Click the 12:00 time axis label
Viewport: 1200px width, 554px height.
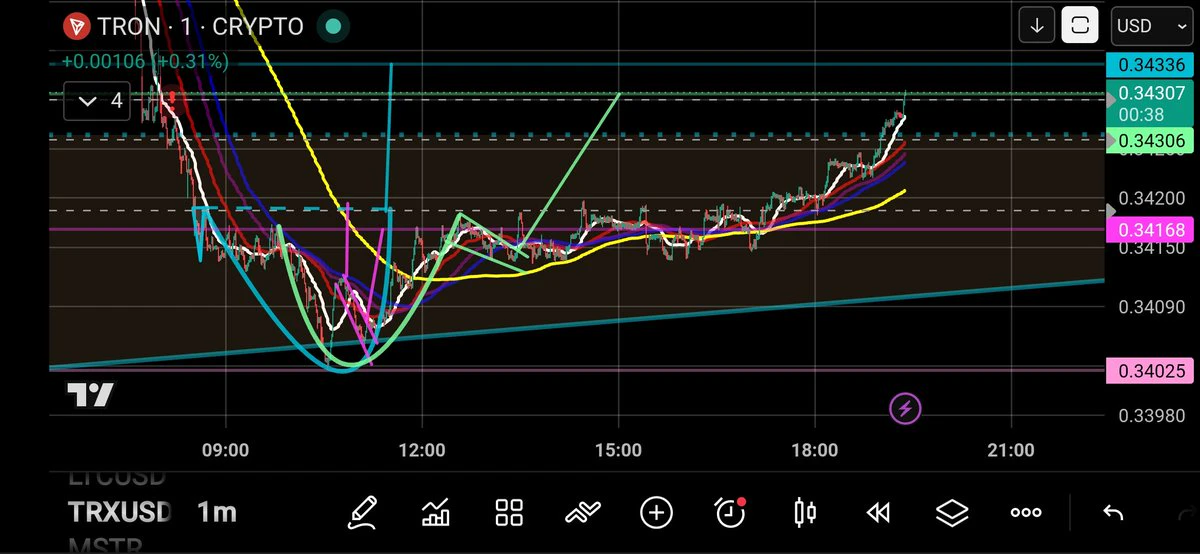point(421,451)
